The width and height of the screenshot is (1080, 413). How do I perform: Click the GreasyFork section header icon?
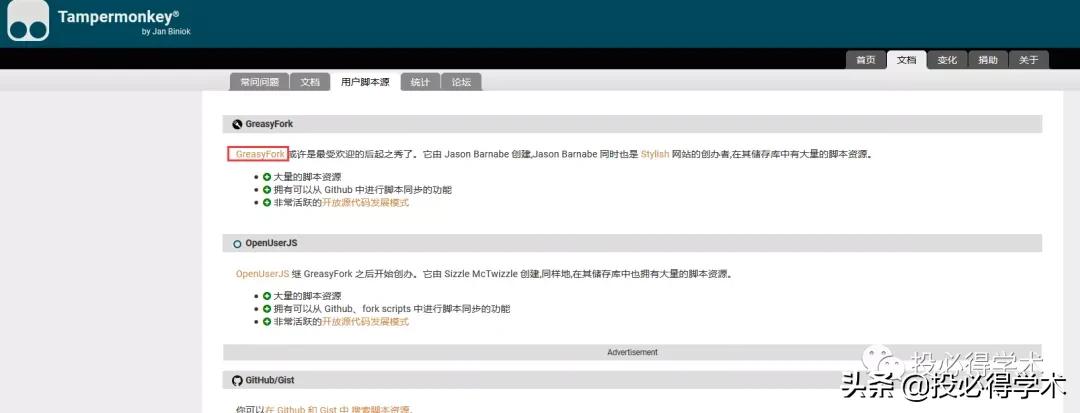click(x=238, y=125)
